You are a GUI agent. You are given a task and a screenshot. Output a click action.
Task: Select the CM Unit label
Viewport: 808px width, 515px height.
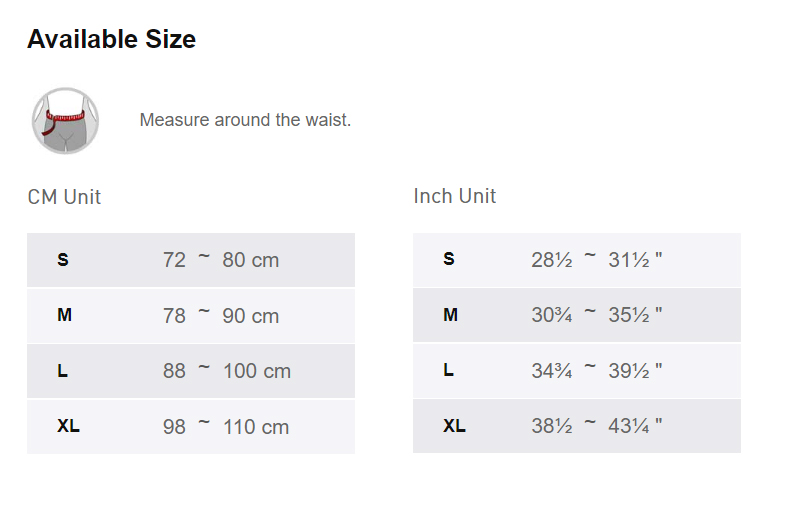pos(64,197)
